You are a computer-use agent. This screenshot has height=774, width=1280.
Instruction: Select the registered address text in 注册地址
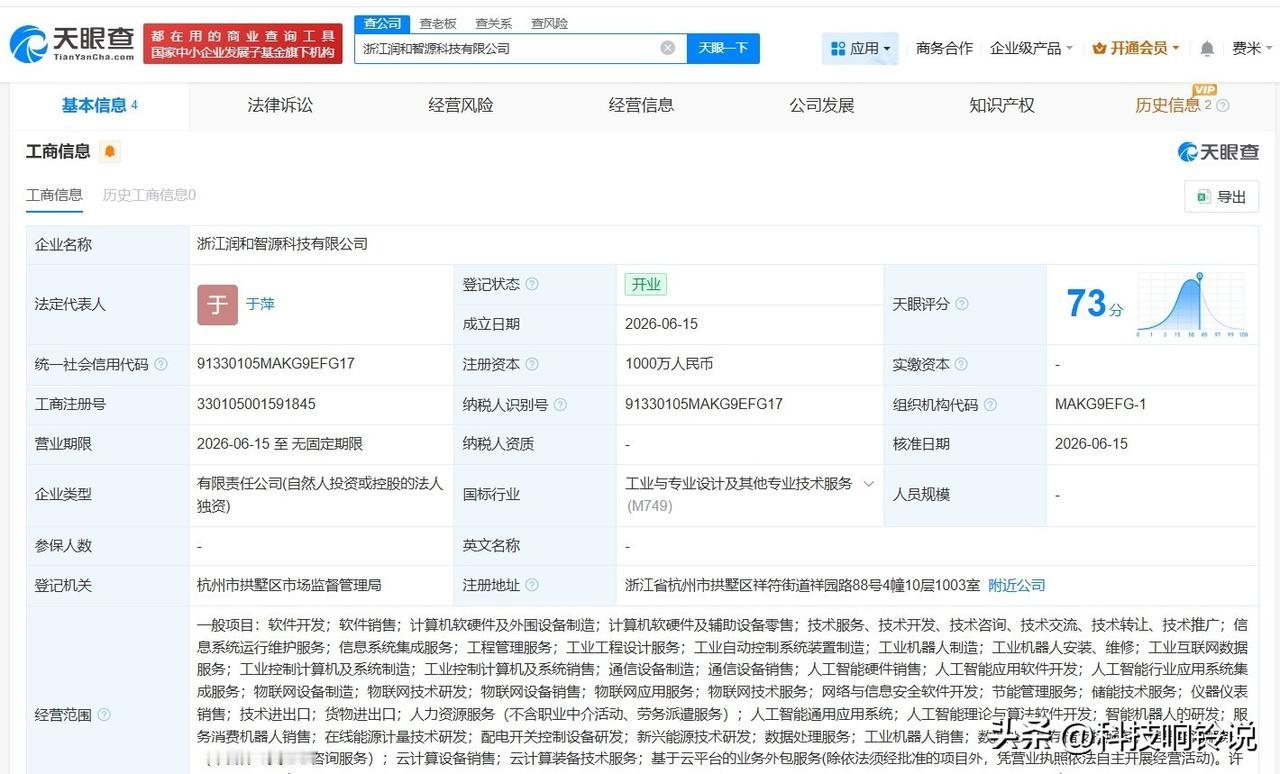803,585
